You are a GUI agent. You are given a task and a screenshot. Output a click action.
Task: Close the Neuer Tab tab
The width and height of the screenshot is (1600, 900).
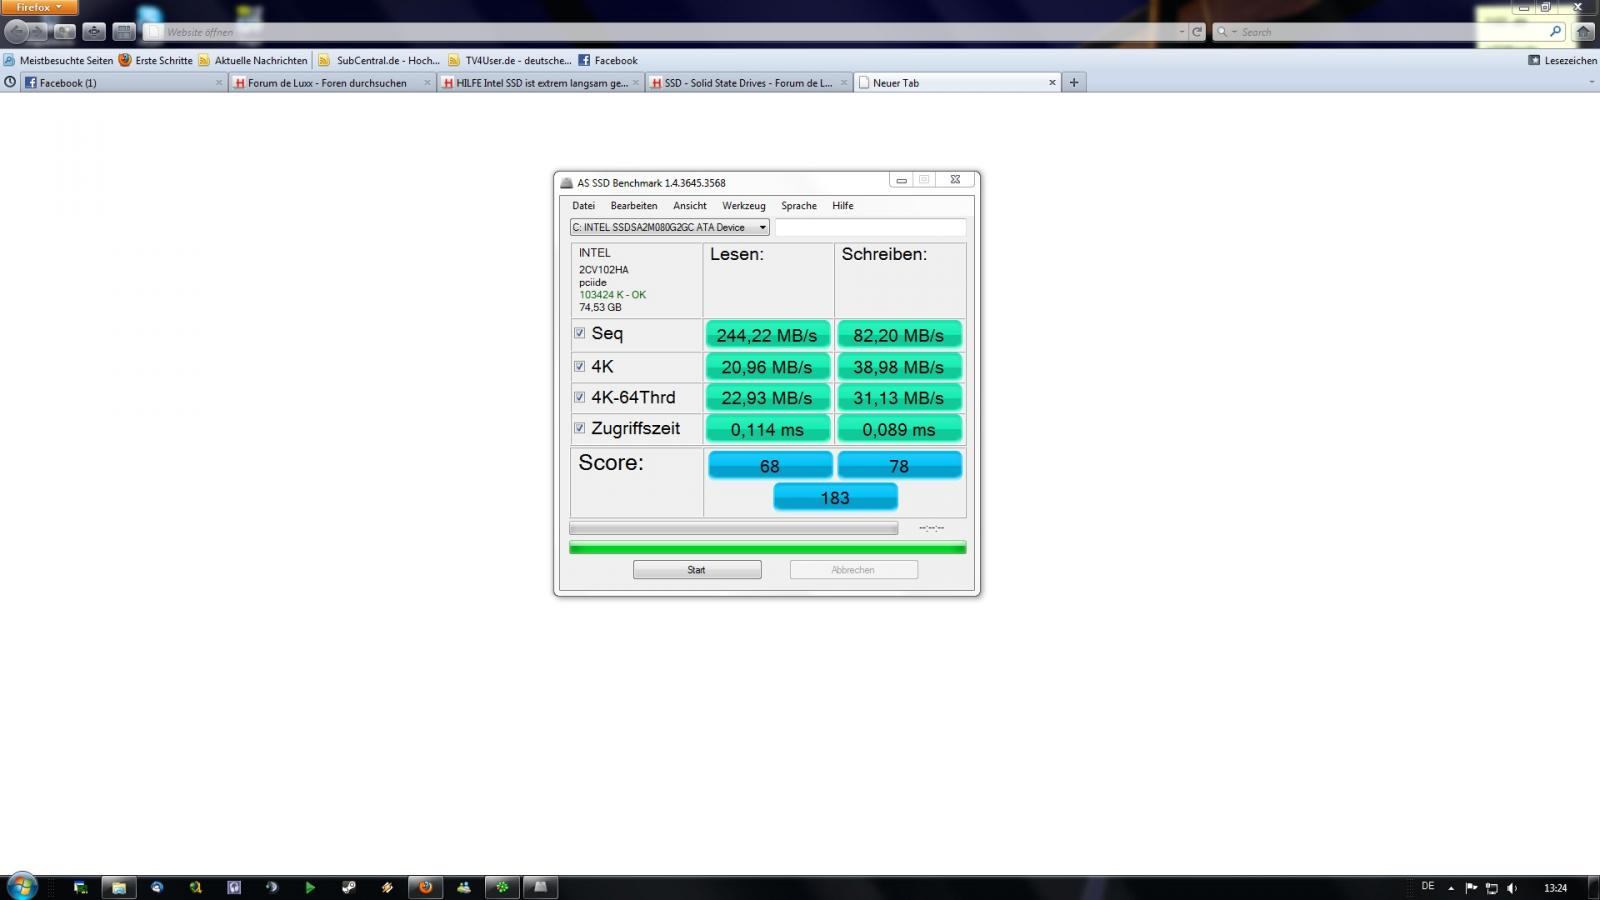click(1052, 83)
